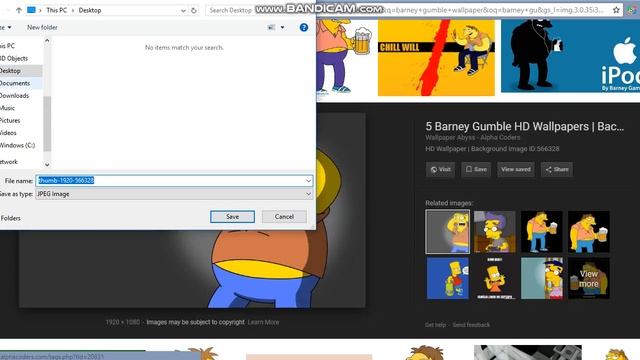Open the help icon in the Save dialog

point(304,27)
